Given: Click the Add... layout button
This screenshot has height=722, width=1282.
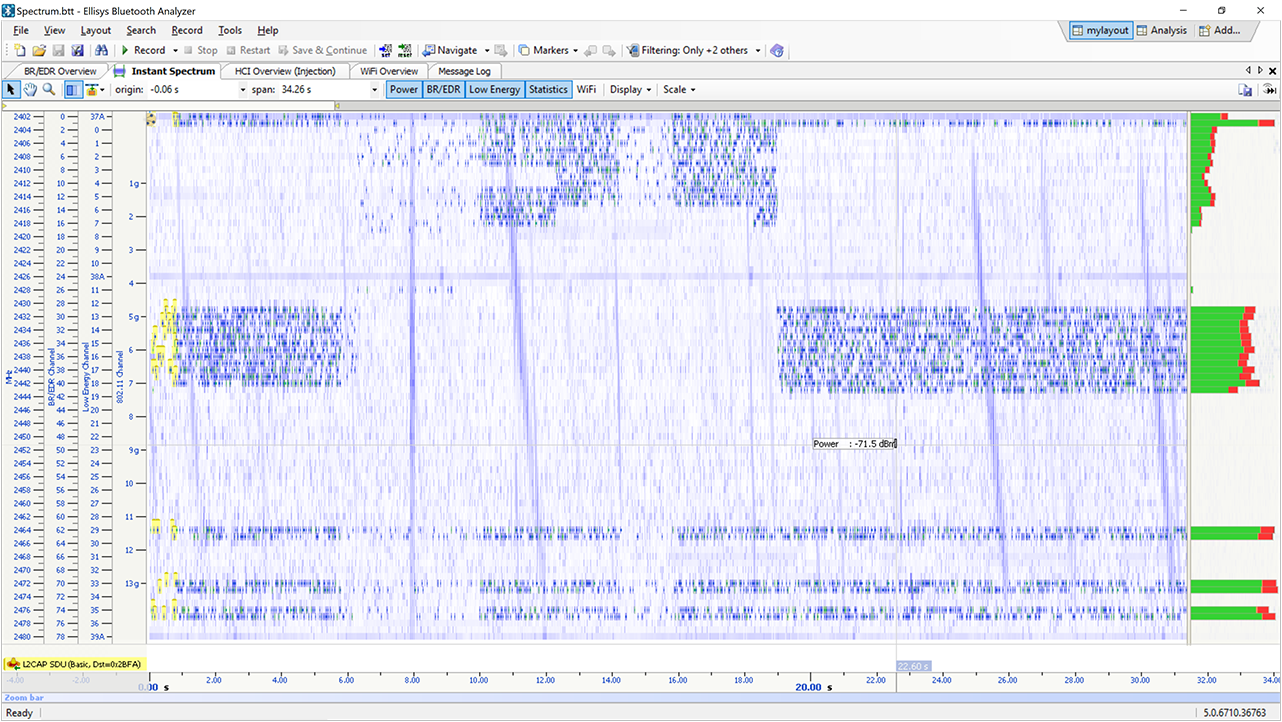Looking at the screenshot, I should (1219, 30).
